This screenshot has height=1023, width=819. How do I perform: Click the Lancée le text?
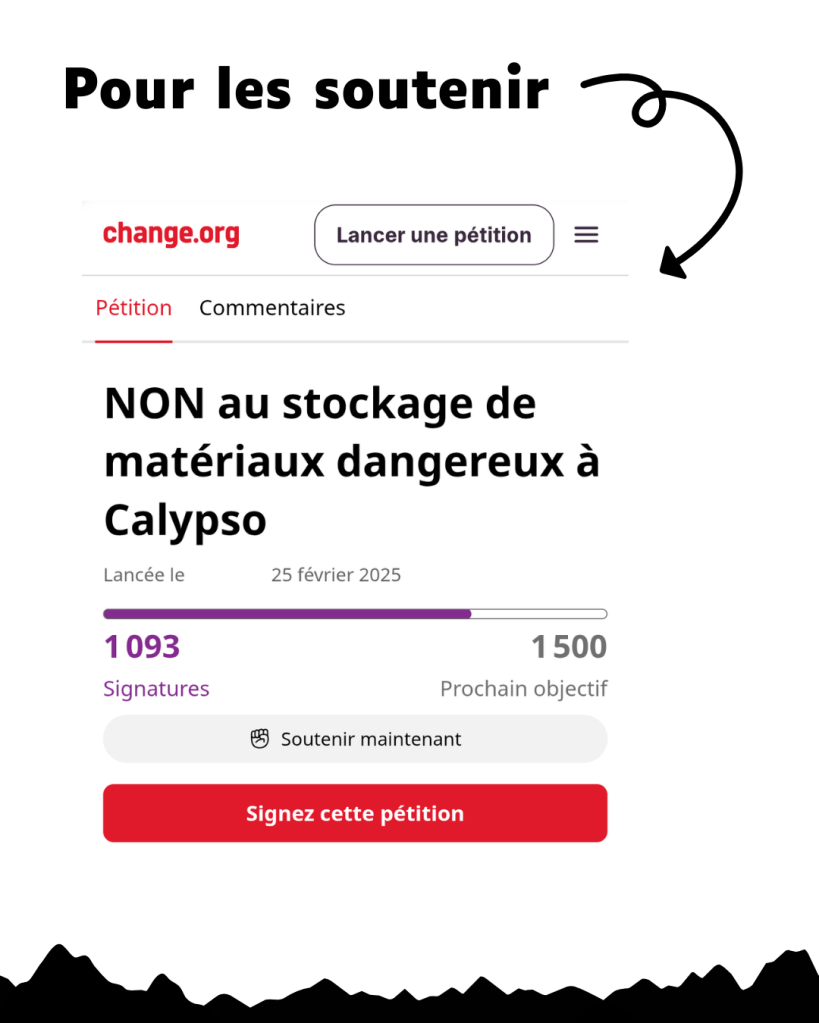pos(144,575)
